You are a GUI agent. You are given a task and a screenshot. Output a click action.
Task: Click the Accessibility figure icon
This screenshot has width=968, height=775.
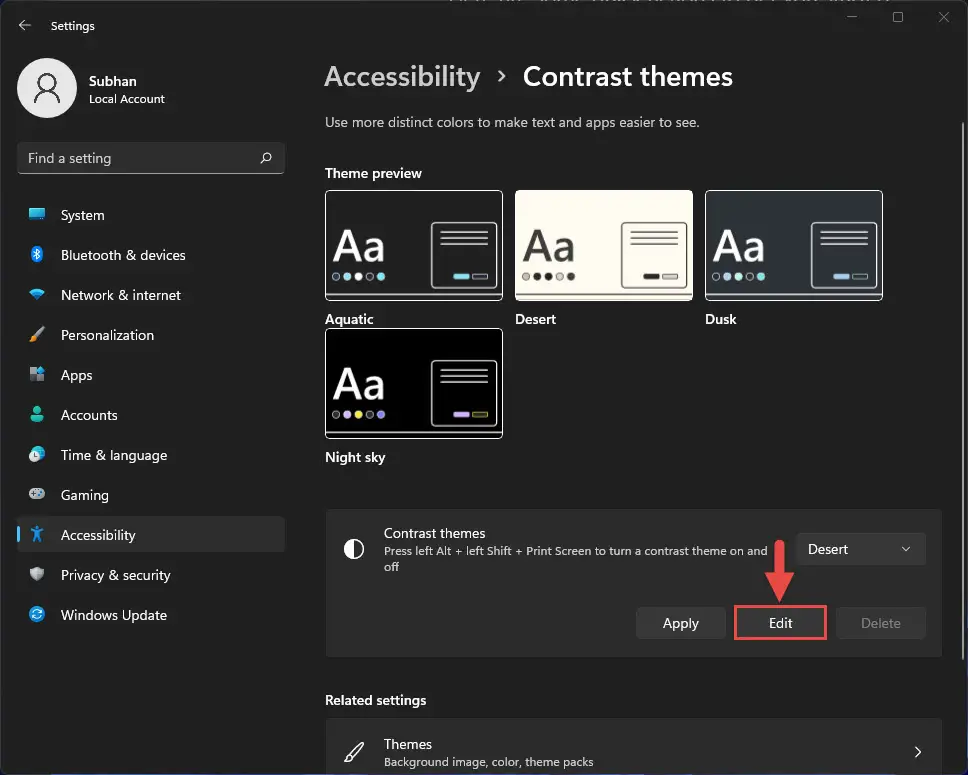point(37,534)
